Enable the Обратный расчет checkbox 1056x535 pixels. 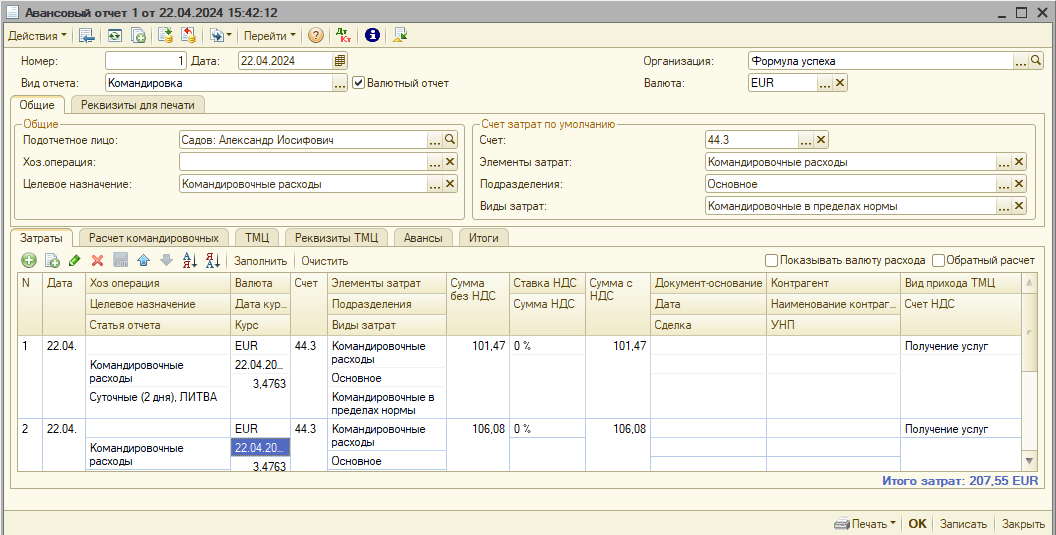pos(938,260)
